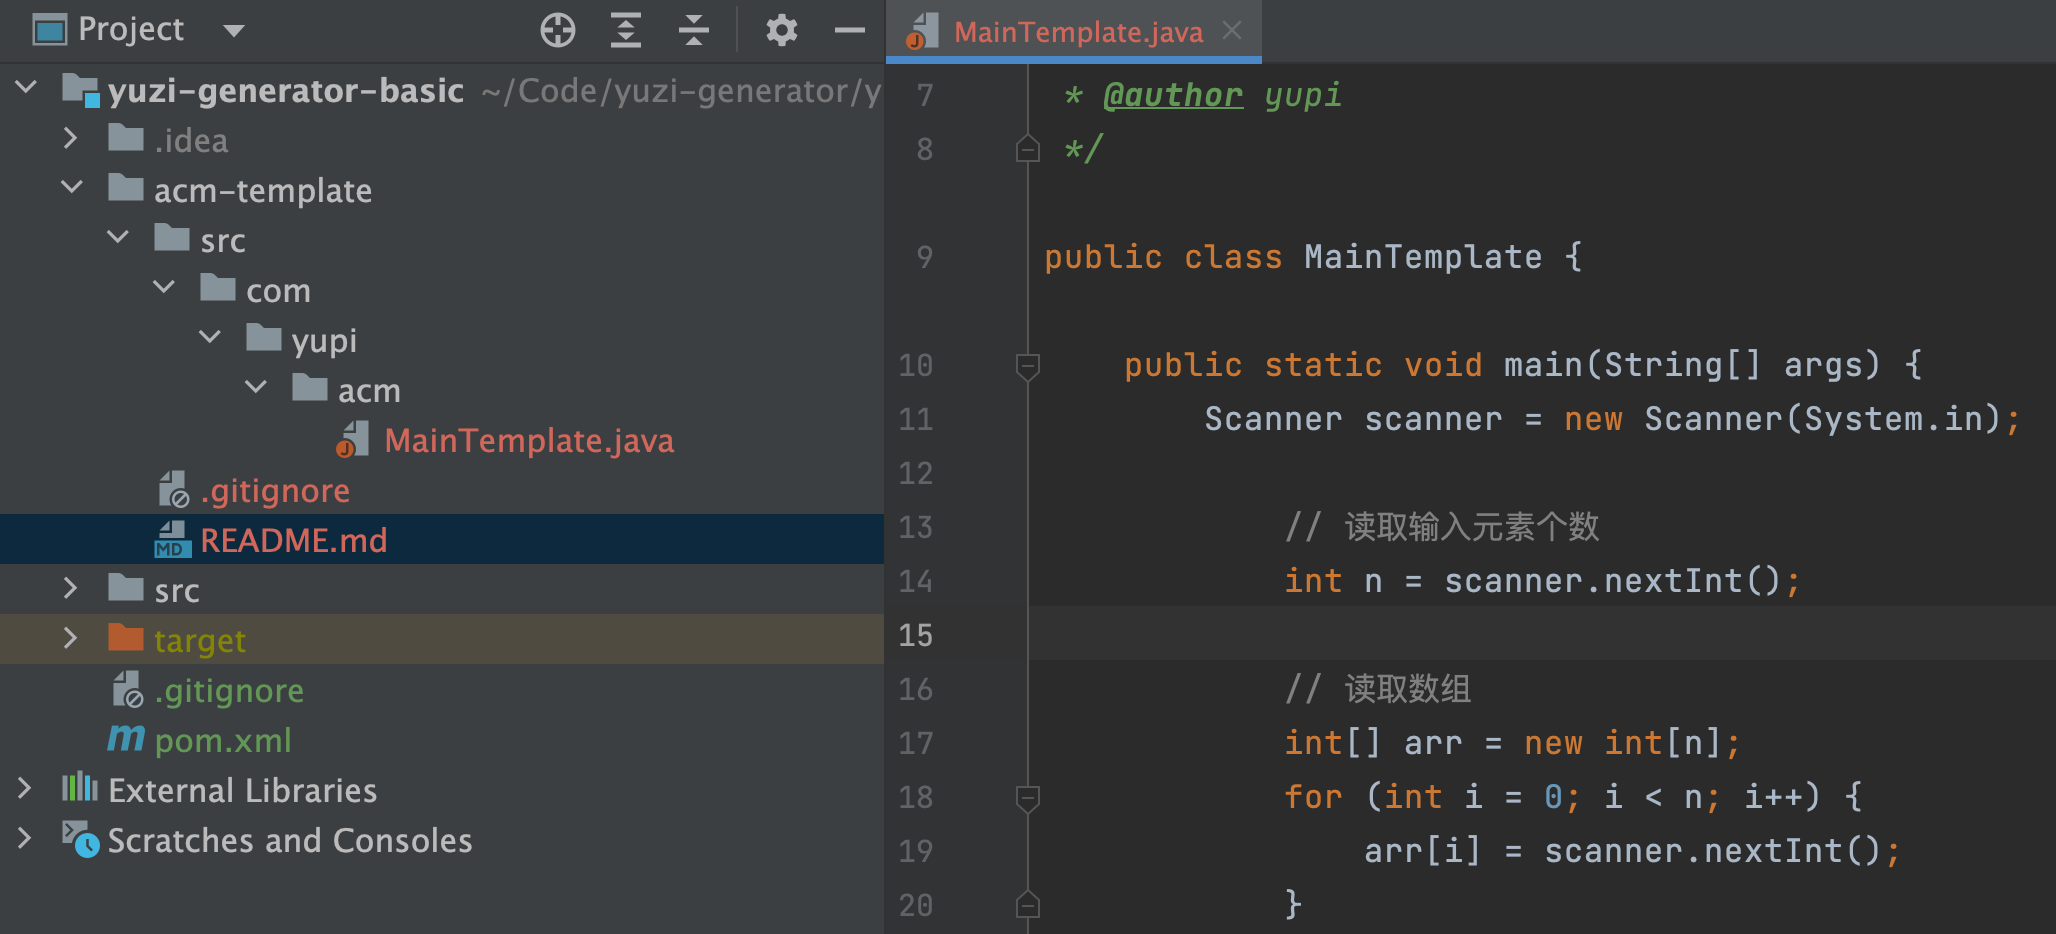Screen dimensions: 2056x934
Task: Click the Collapse All toolbar icon
Action: 693,31
